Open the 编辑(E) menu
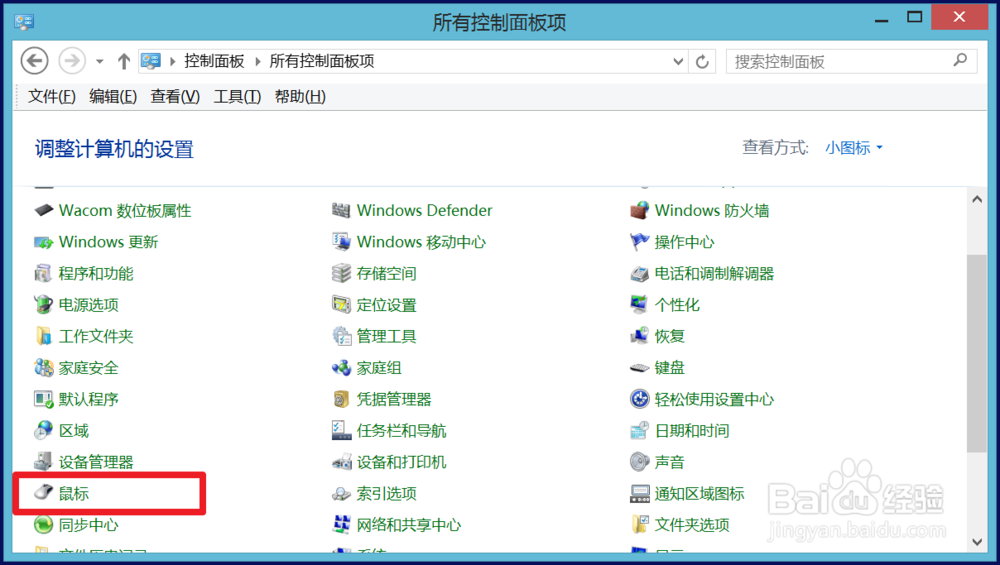The width and height of the screenshot is (1000, 565). [113, 96]
